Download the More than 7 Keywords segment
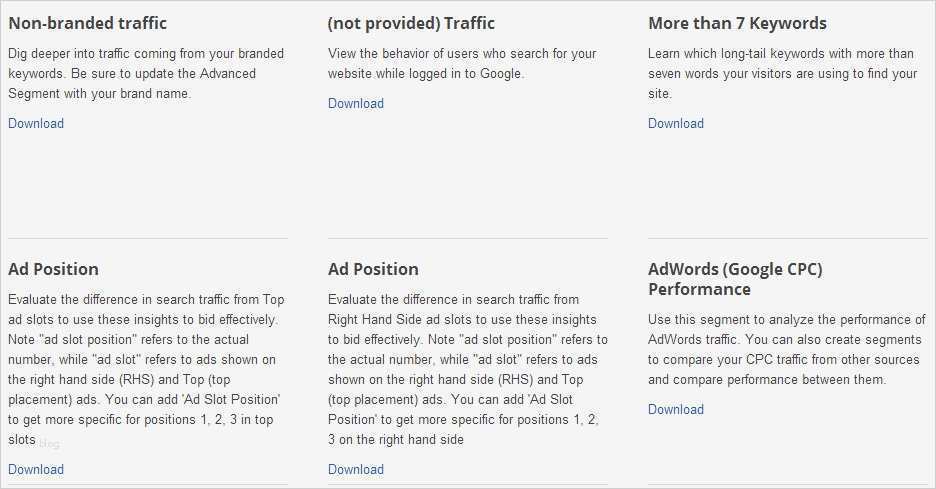Viewport: 936px width, 489px height. coord(676,124)
